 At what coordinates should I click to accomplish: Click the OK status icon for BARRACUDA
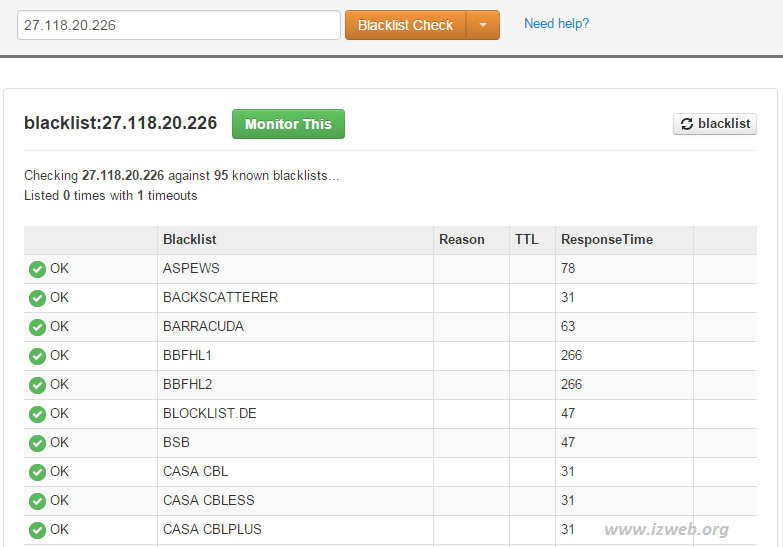tap(37, 327)
